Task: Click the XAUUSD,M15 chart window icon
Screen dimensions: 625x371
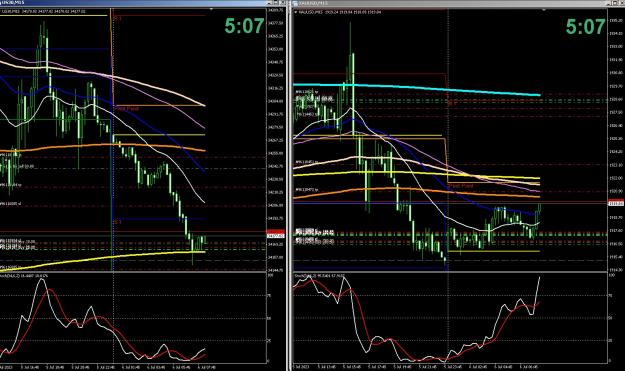Action: (296, 3)
